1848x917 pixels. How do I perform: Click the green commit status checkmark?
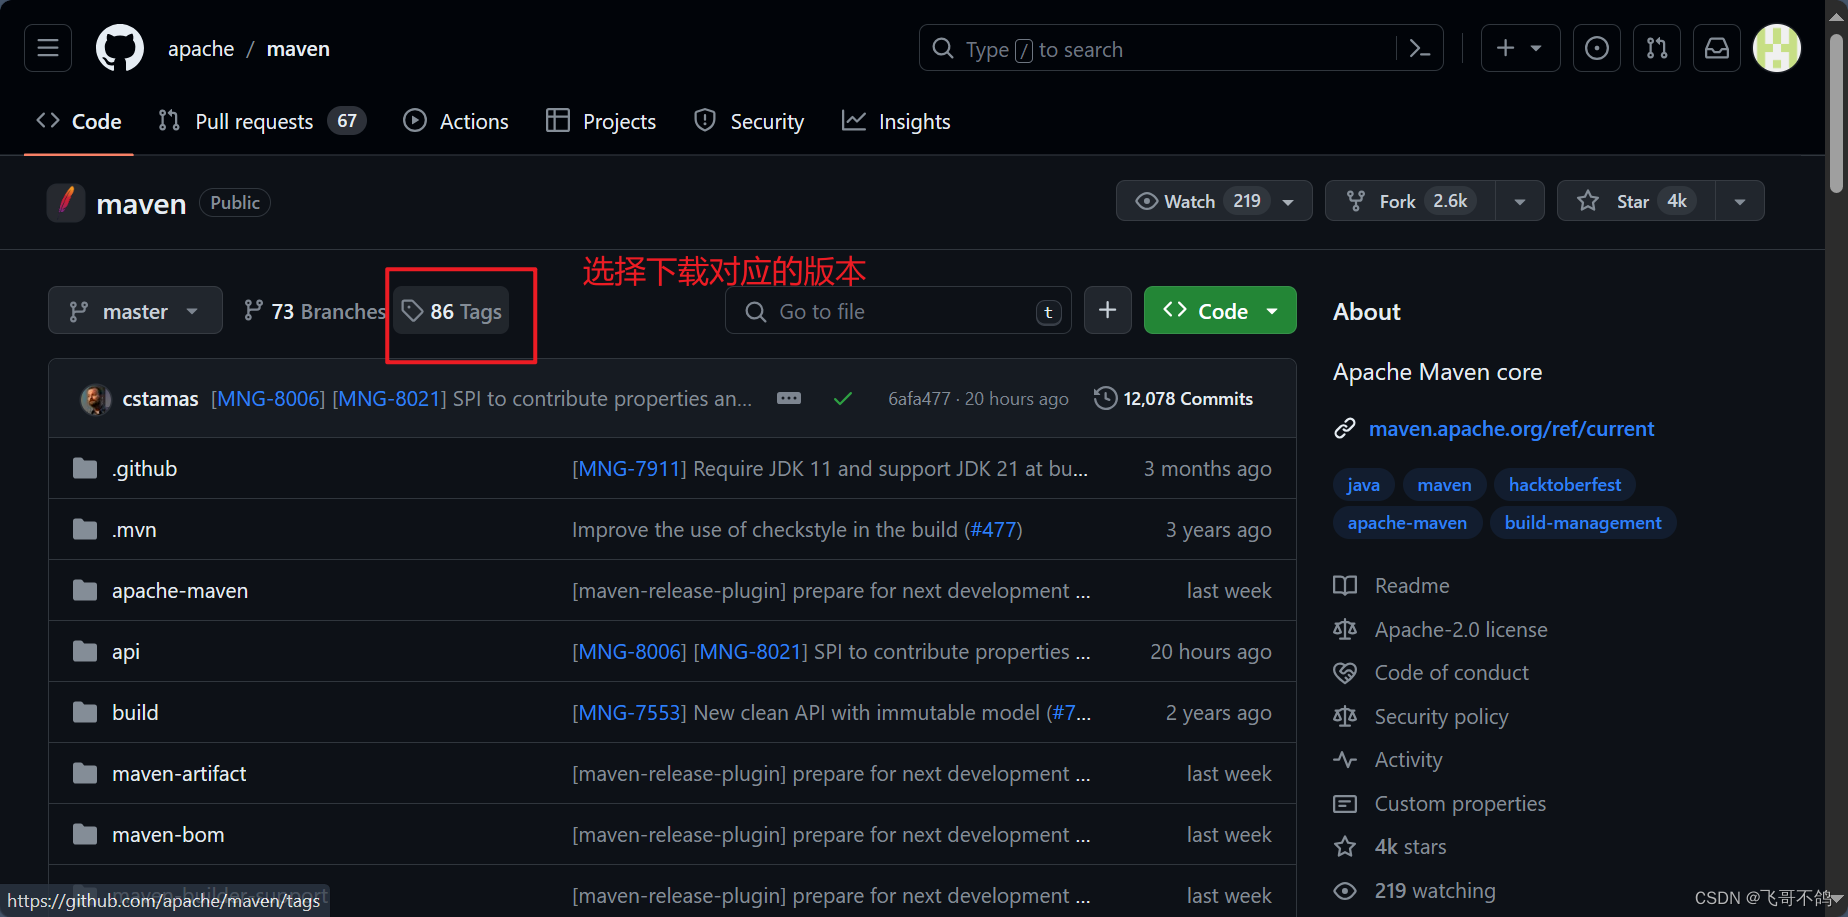click(x=843, y=399)
